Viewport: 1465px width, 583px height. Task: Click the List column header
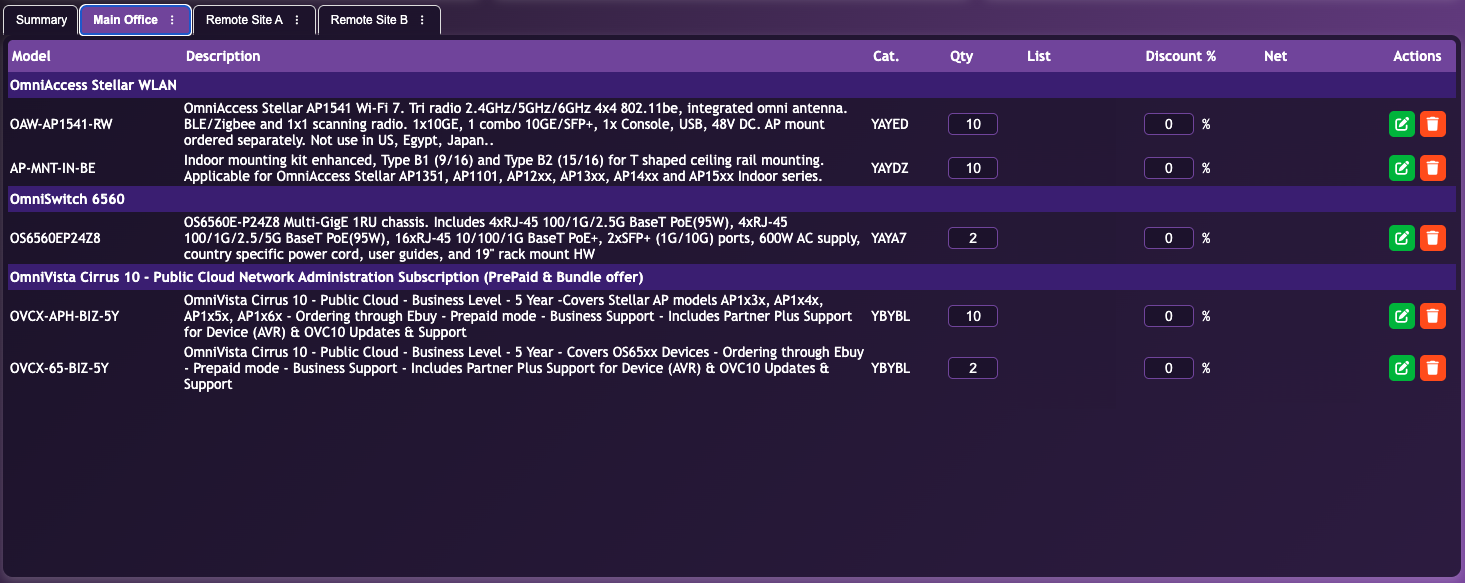(1039, 56)
